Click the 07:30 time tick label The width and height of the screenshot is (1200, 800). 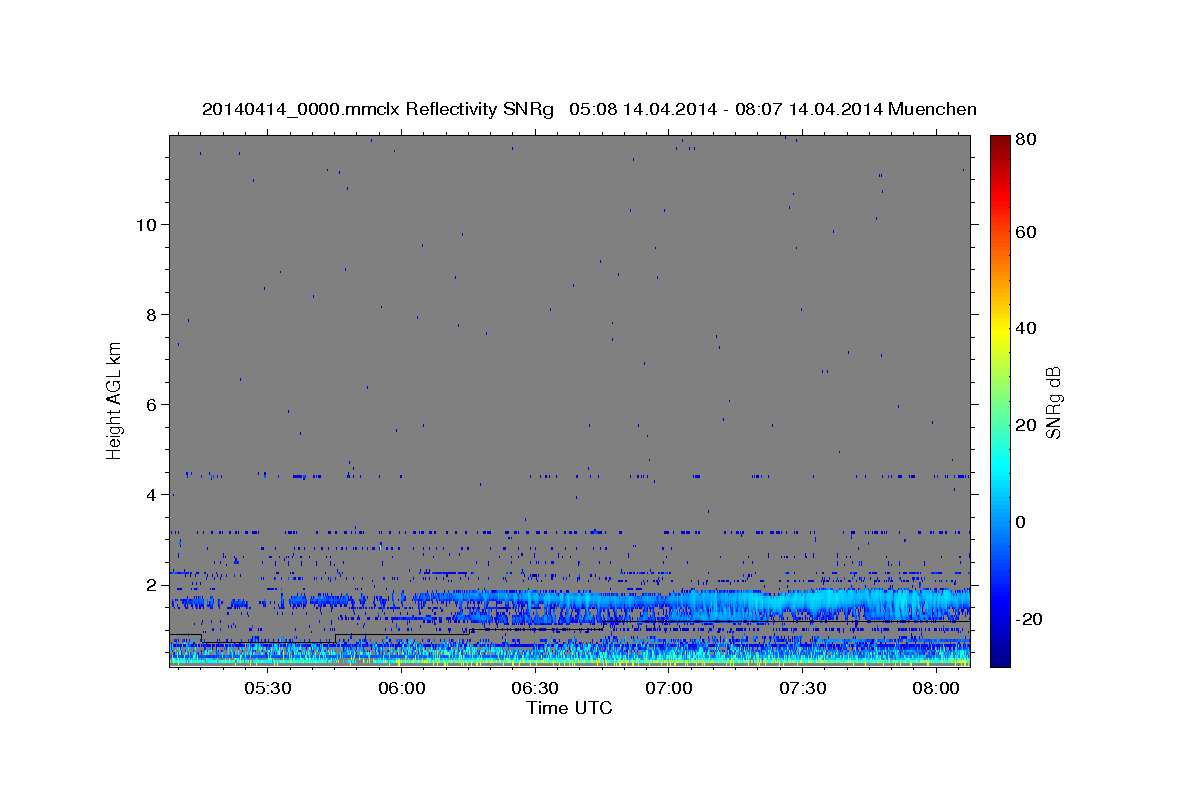pos(802,688)
